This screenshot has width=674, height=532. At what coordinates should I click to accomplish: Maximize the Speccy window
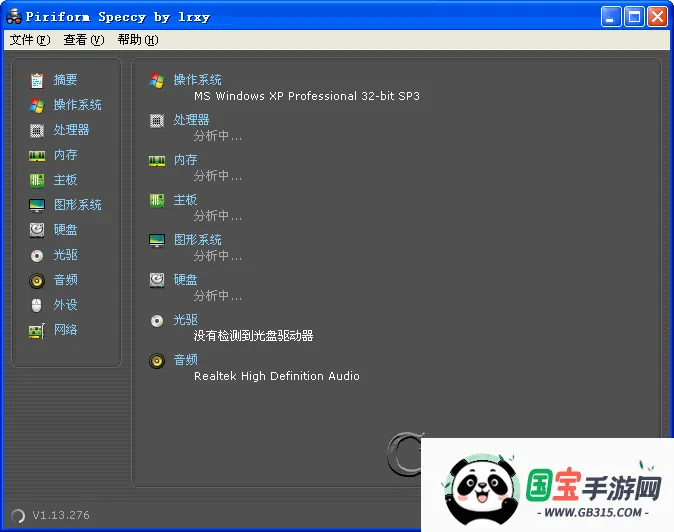click(634, 17)
